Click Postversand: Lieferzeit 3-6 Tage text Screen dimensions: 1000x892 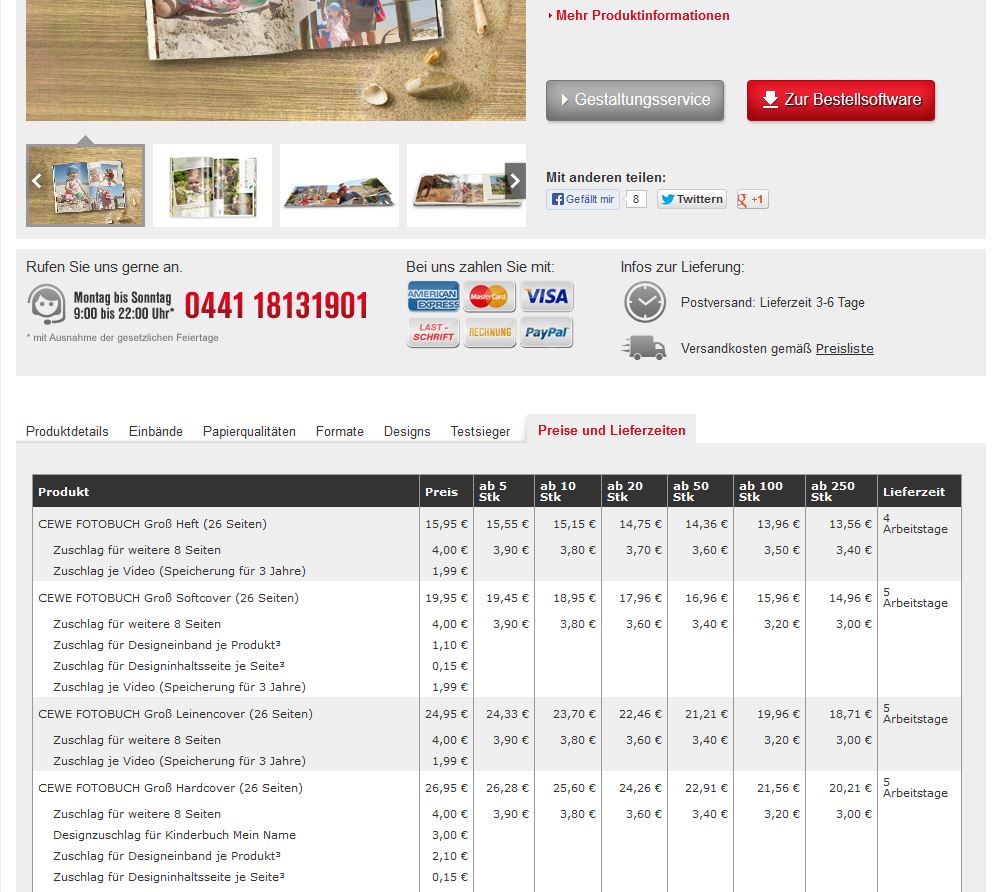coord(772,302)
